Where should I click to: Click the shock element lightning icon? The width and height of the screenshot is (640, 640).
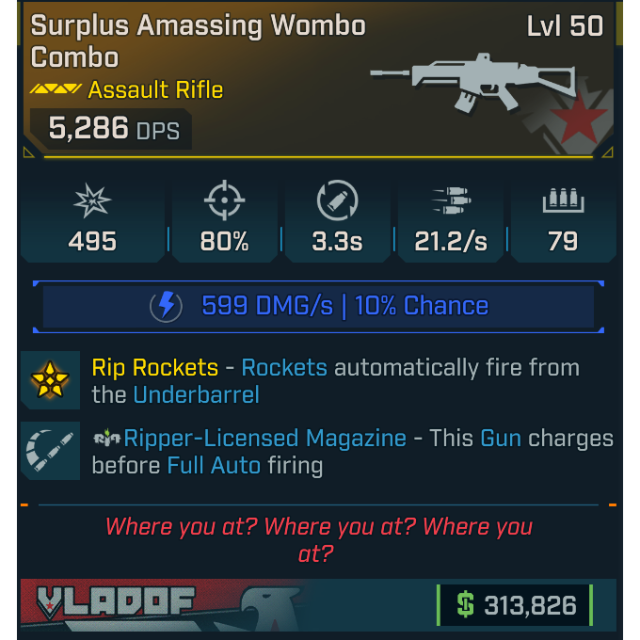click(x=166, y=306)
